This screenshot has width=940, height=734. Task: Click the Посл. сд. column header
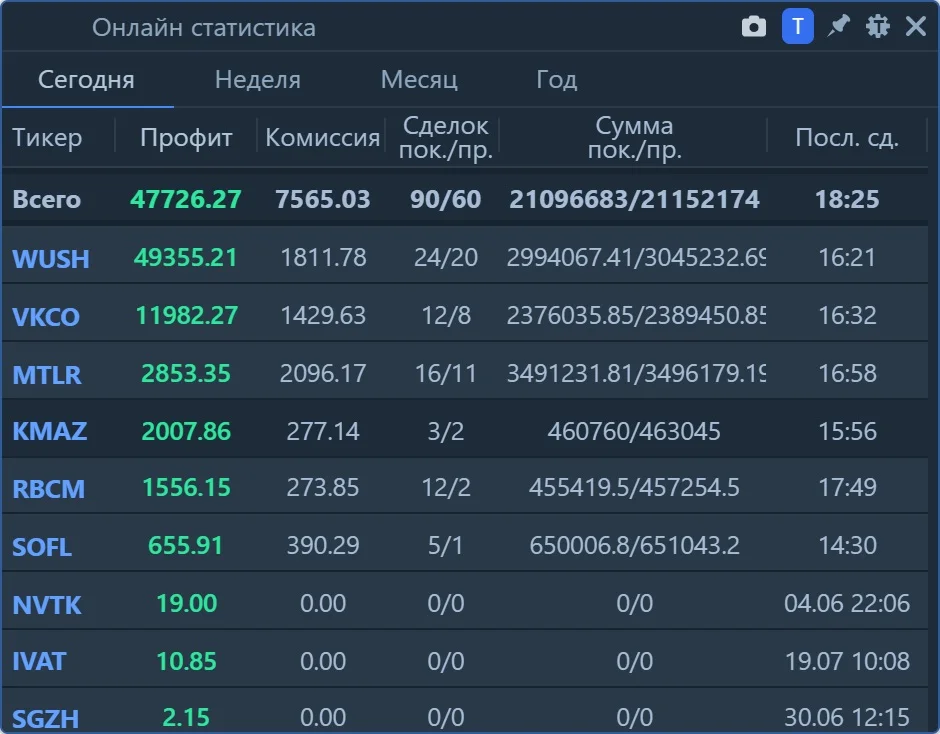click(846, 138)
